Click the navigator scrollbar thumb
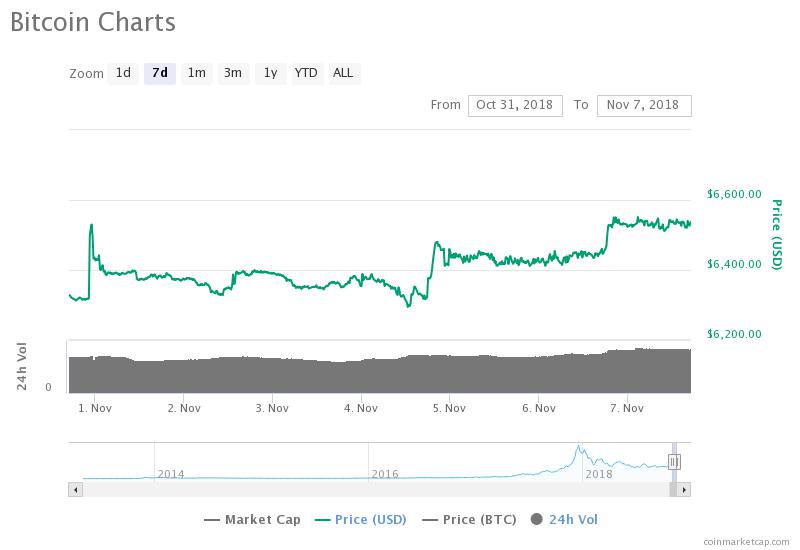This screenshot has width=800, height=550. (x=673, y=490)
